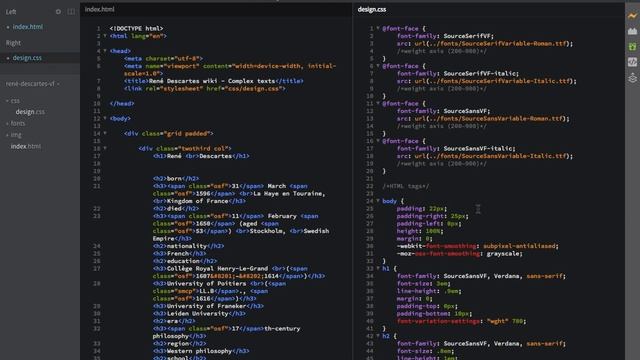Viewport: 640px width, 360px height.
Task: Fold the body rule at line 24
Action: 378,201
